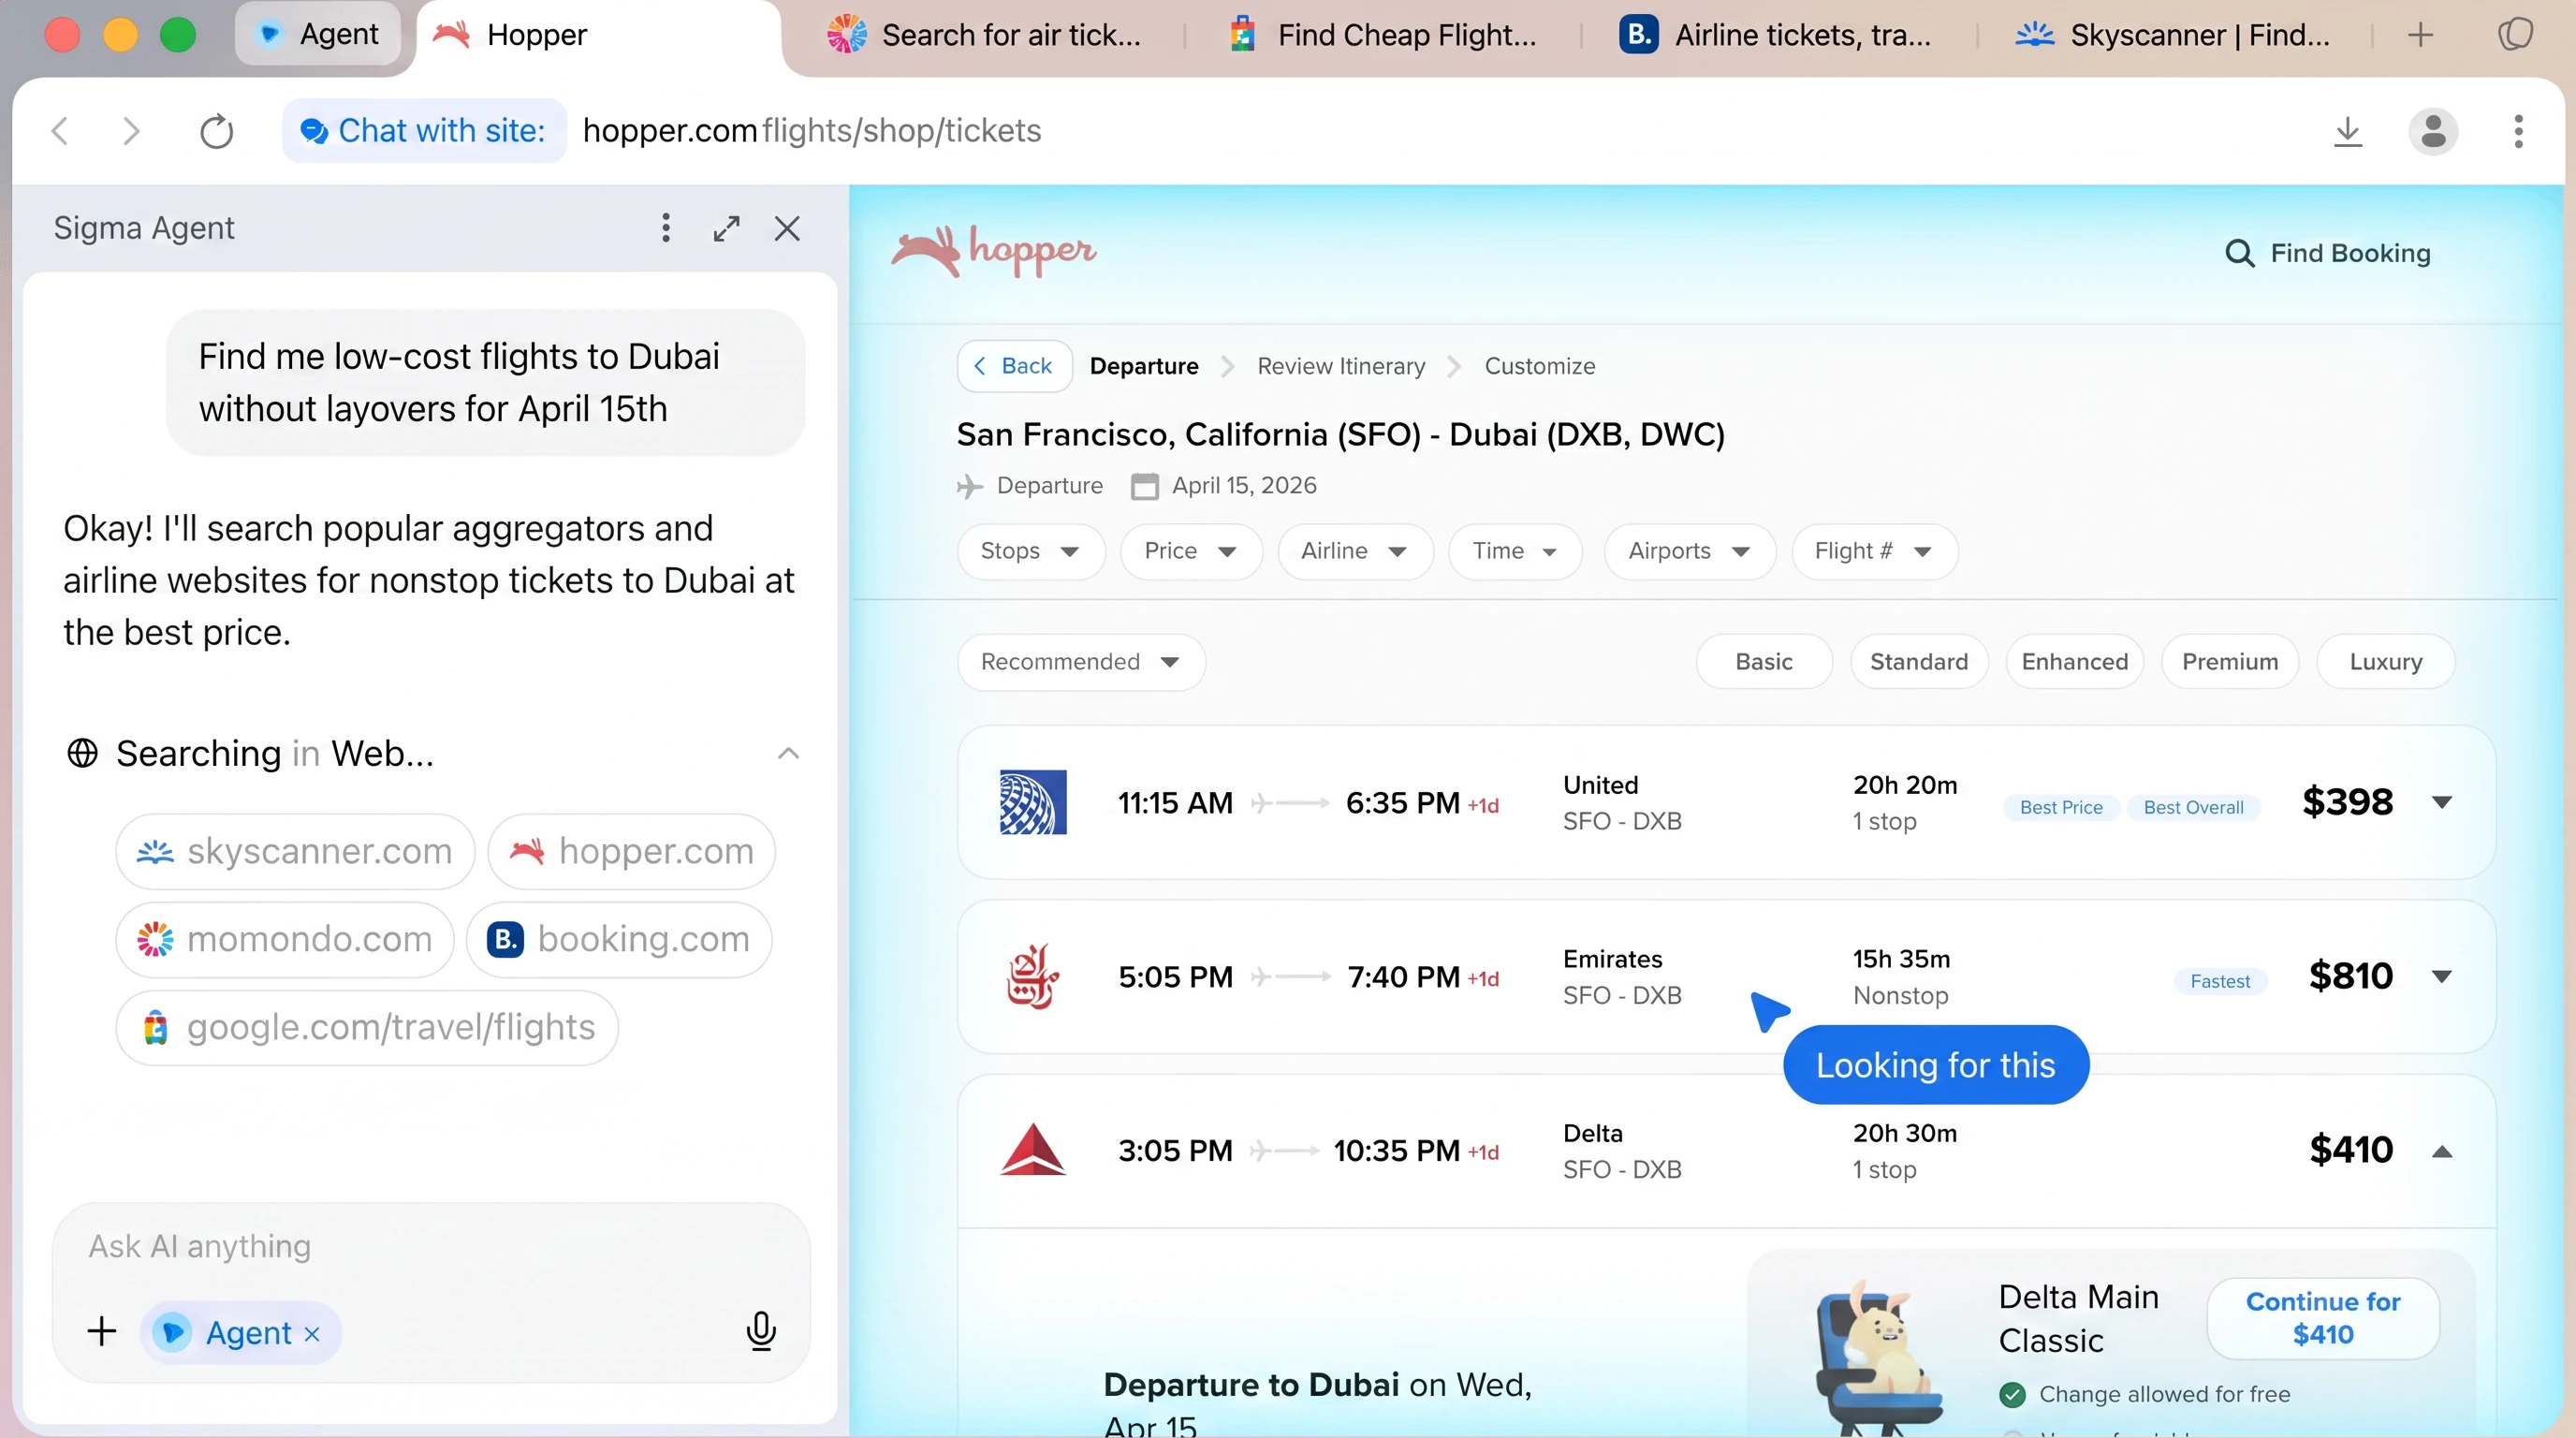Open google.com/travel/flights source chip

coord(367,1027)
